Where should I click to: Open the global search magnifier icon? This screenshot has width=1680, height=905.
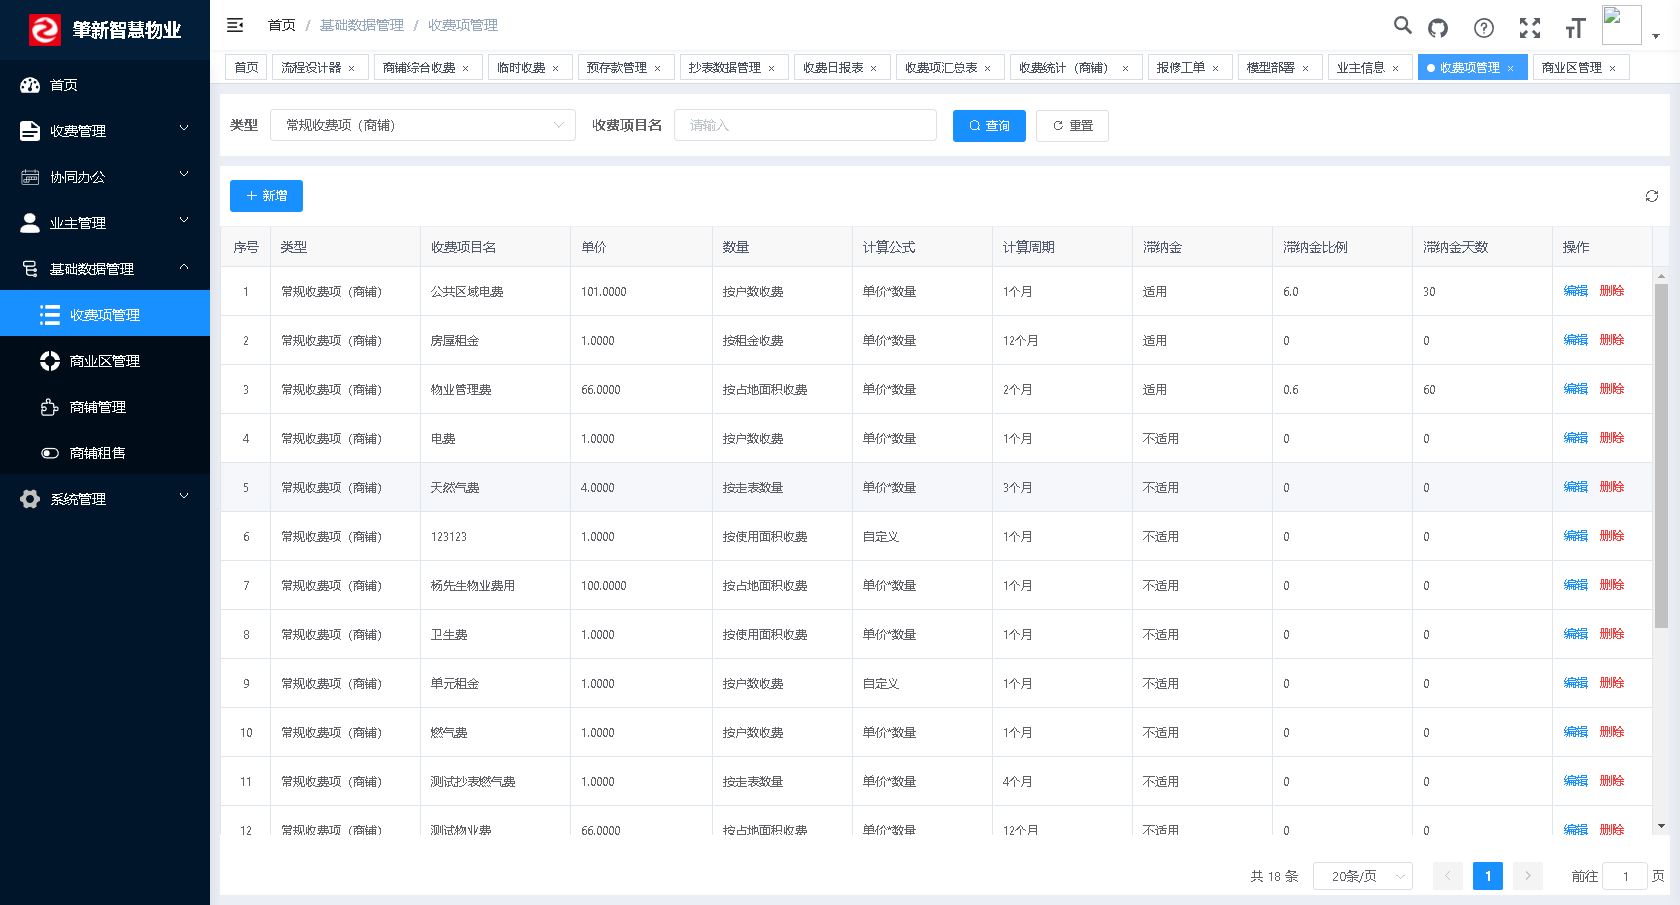(1402, 27)
